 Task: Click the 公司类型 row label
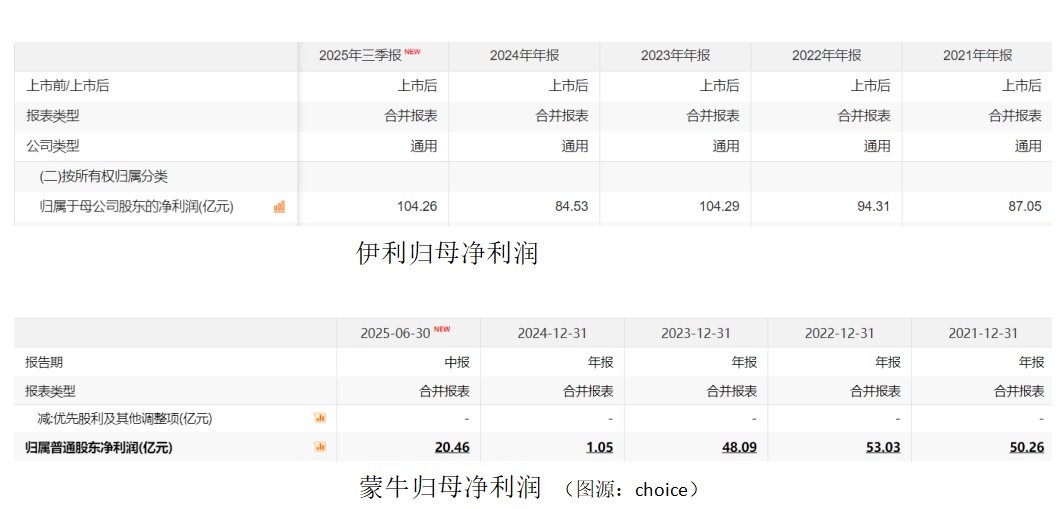(53, 146)
